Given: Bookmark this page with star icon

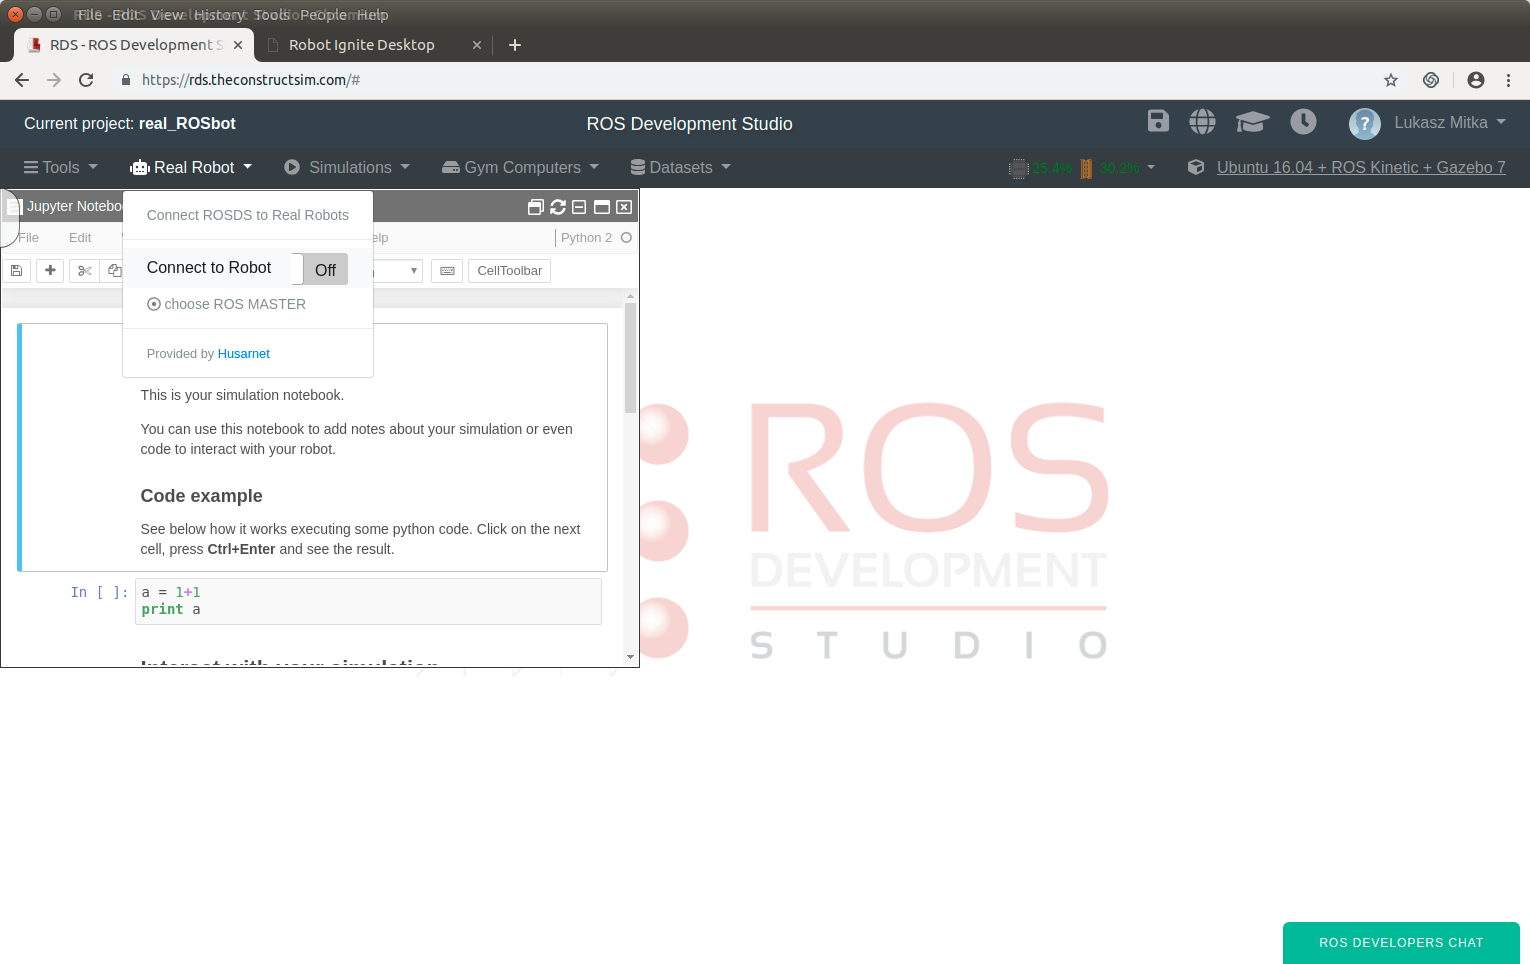Looking at the screenshot, I should (1391, 80).
